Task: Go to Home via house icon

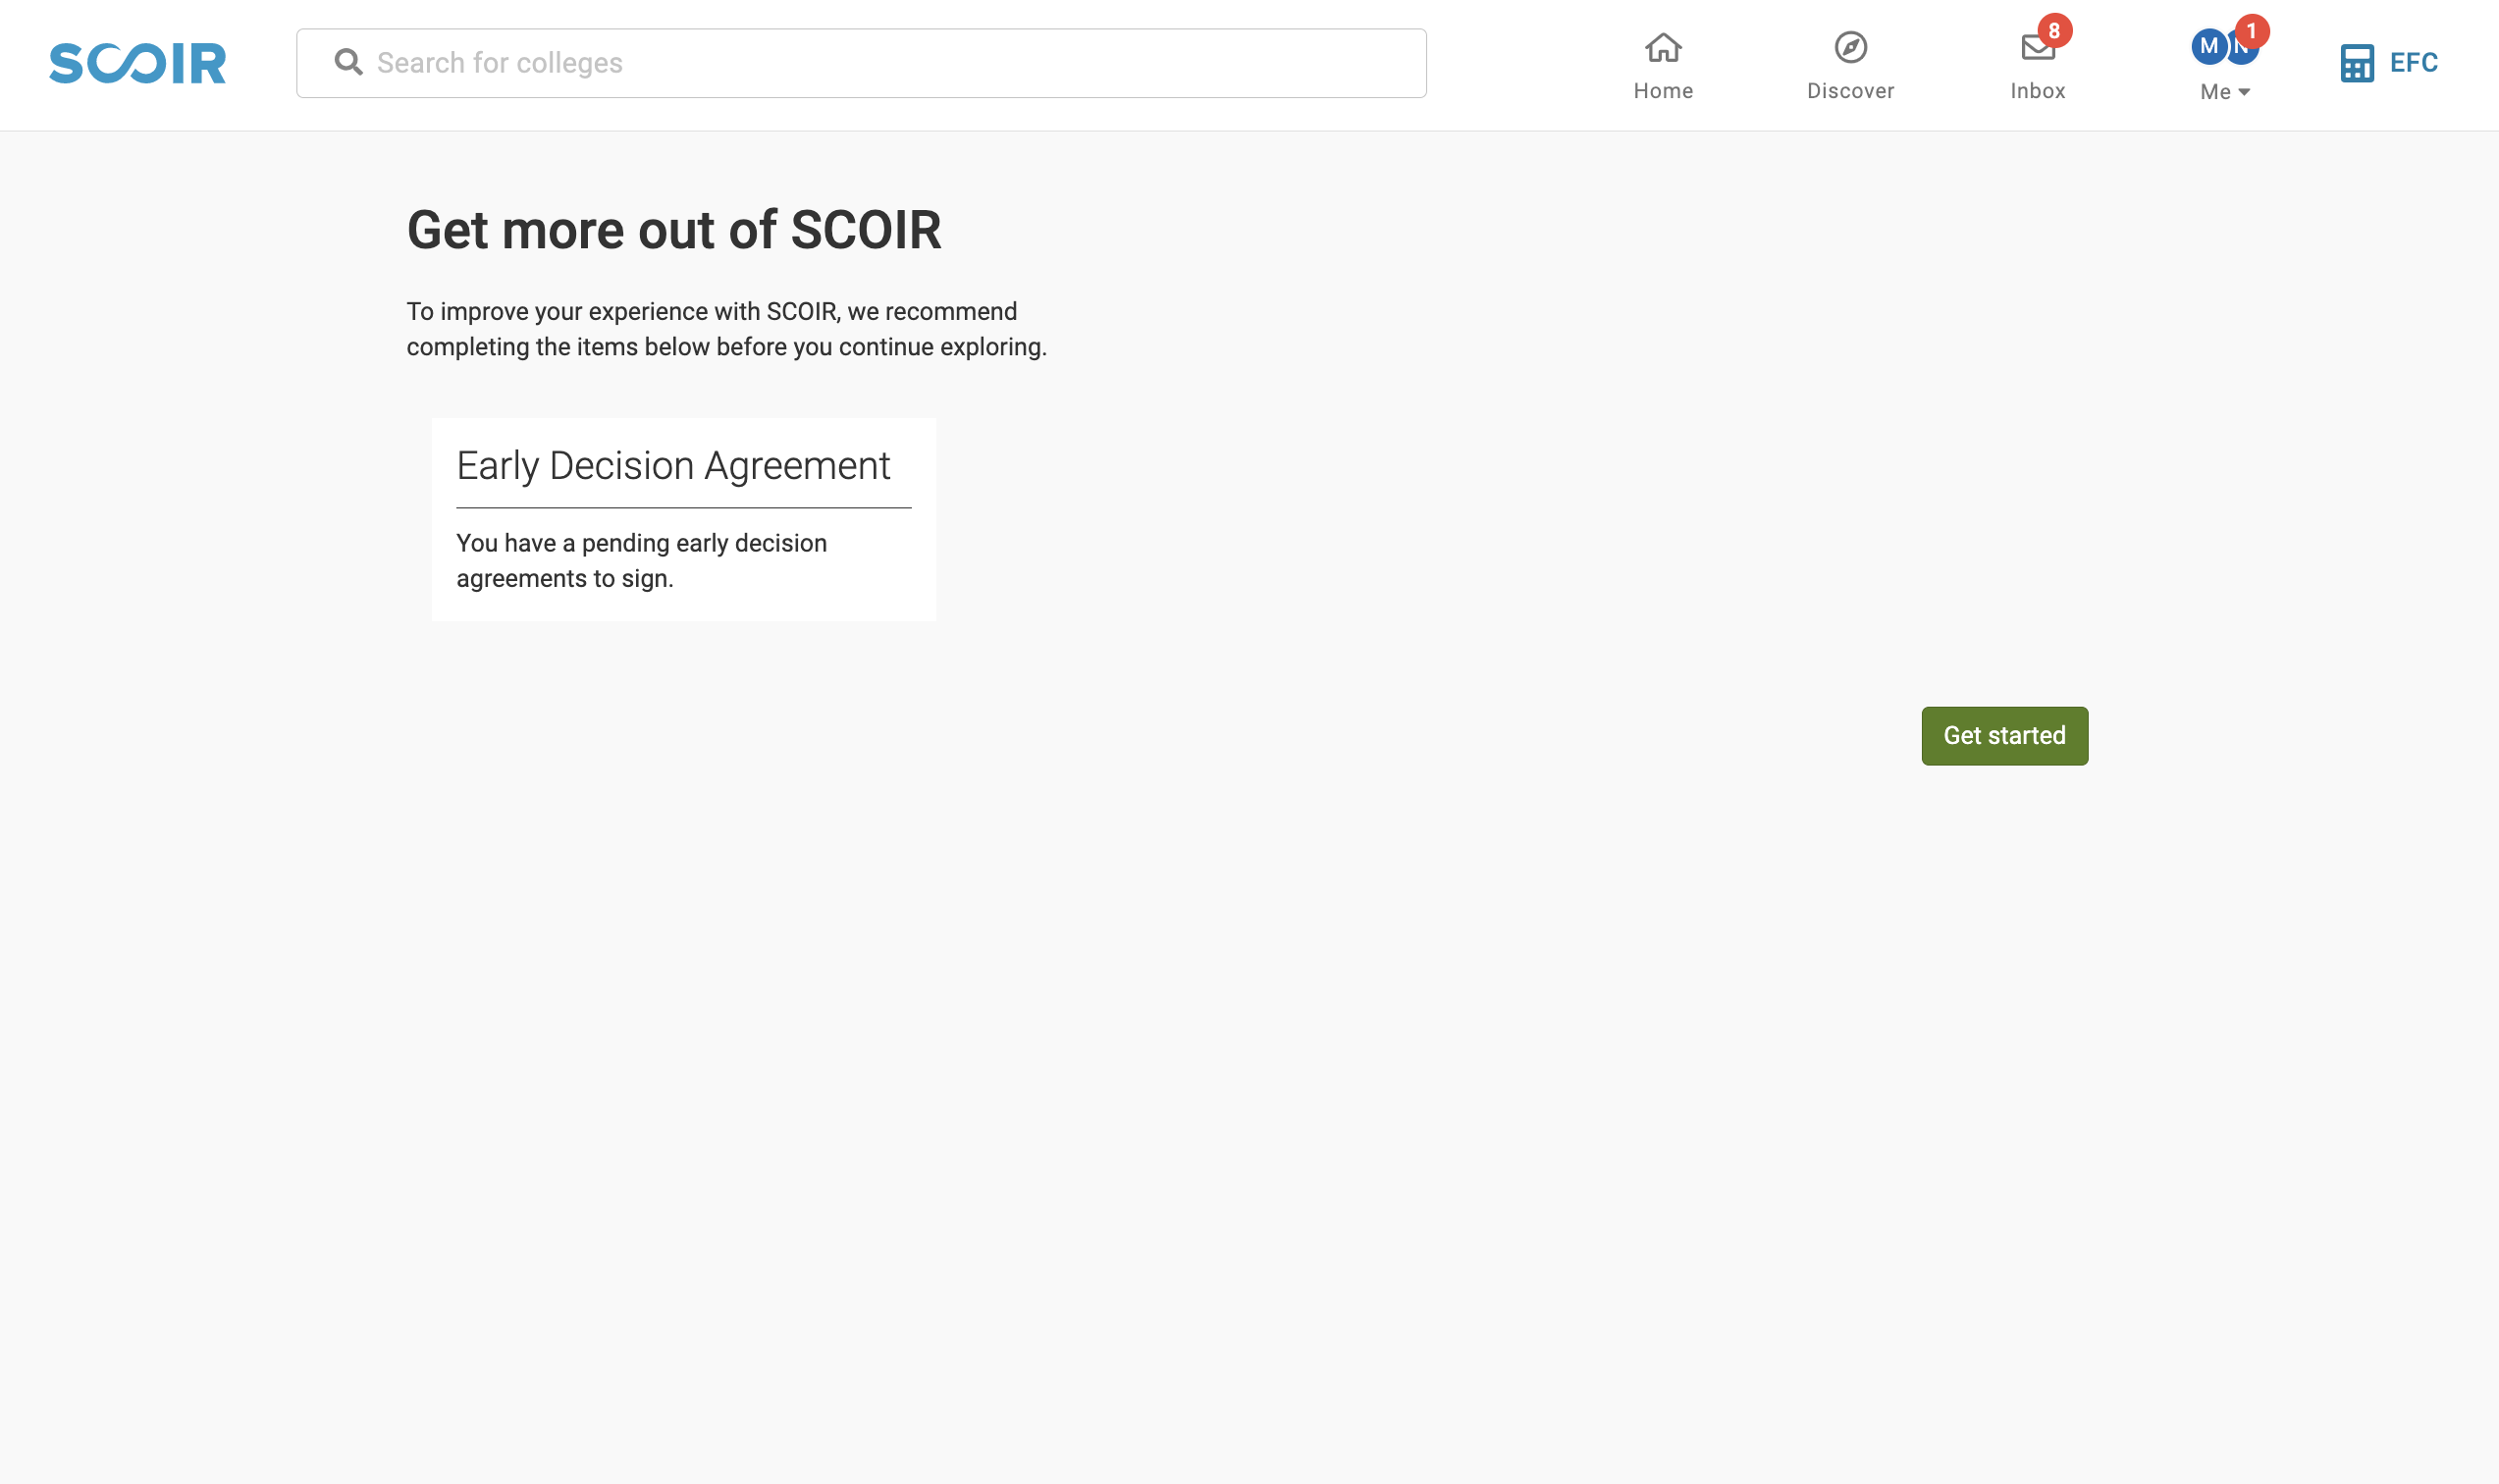Action: click(x=1663, y=47)
